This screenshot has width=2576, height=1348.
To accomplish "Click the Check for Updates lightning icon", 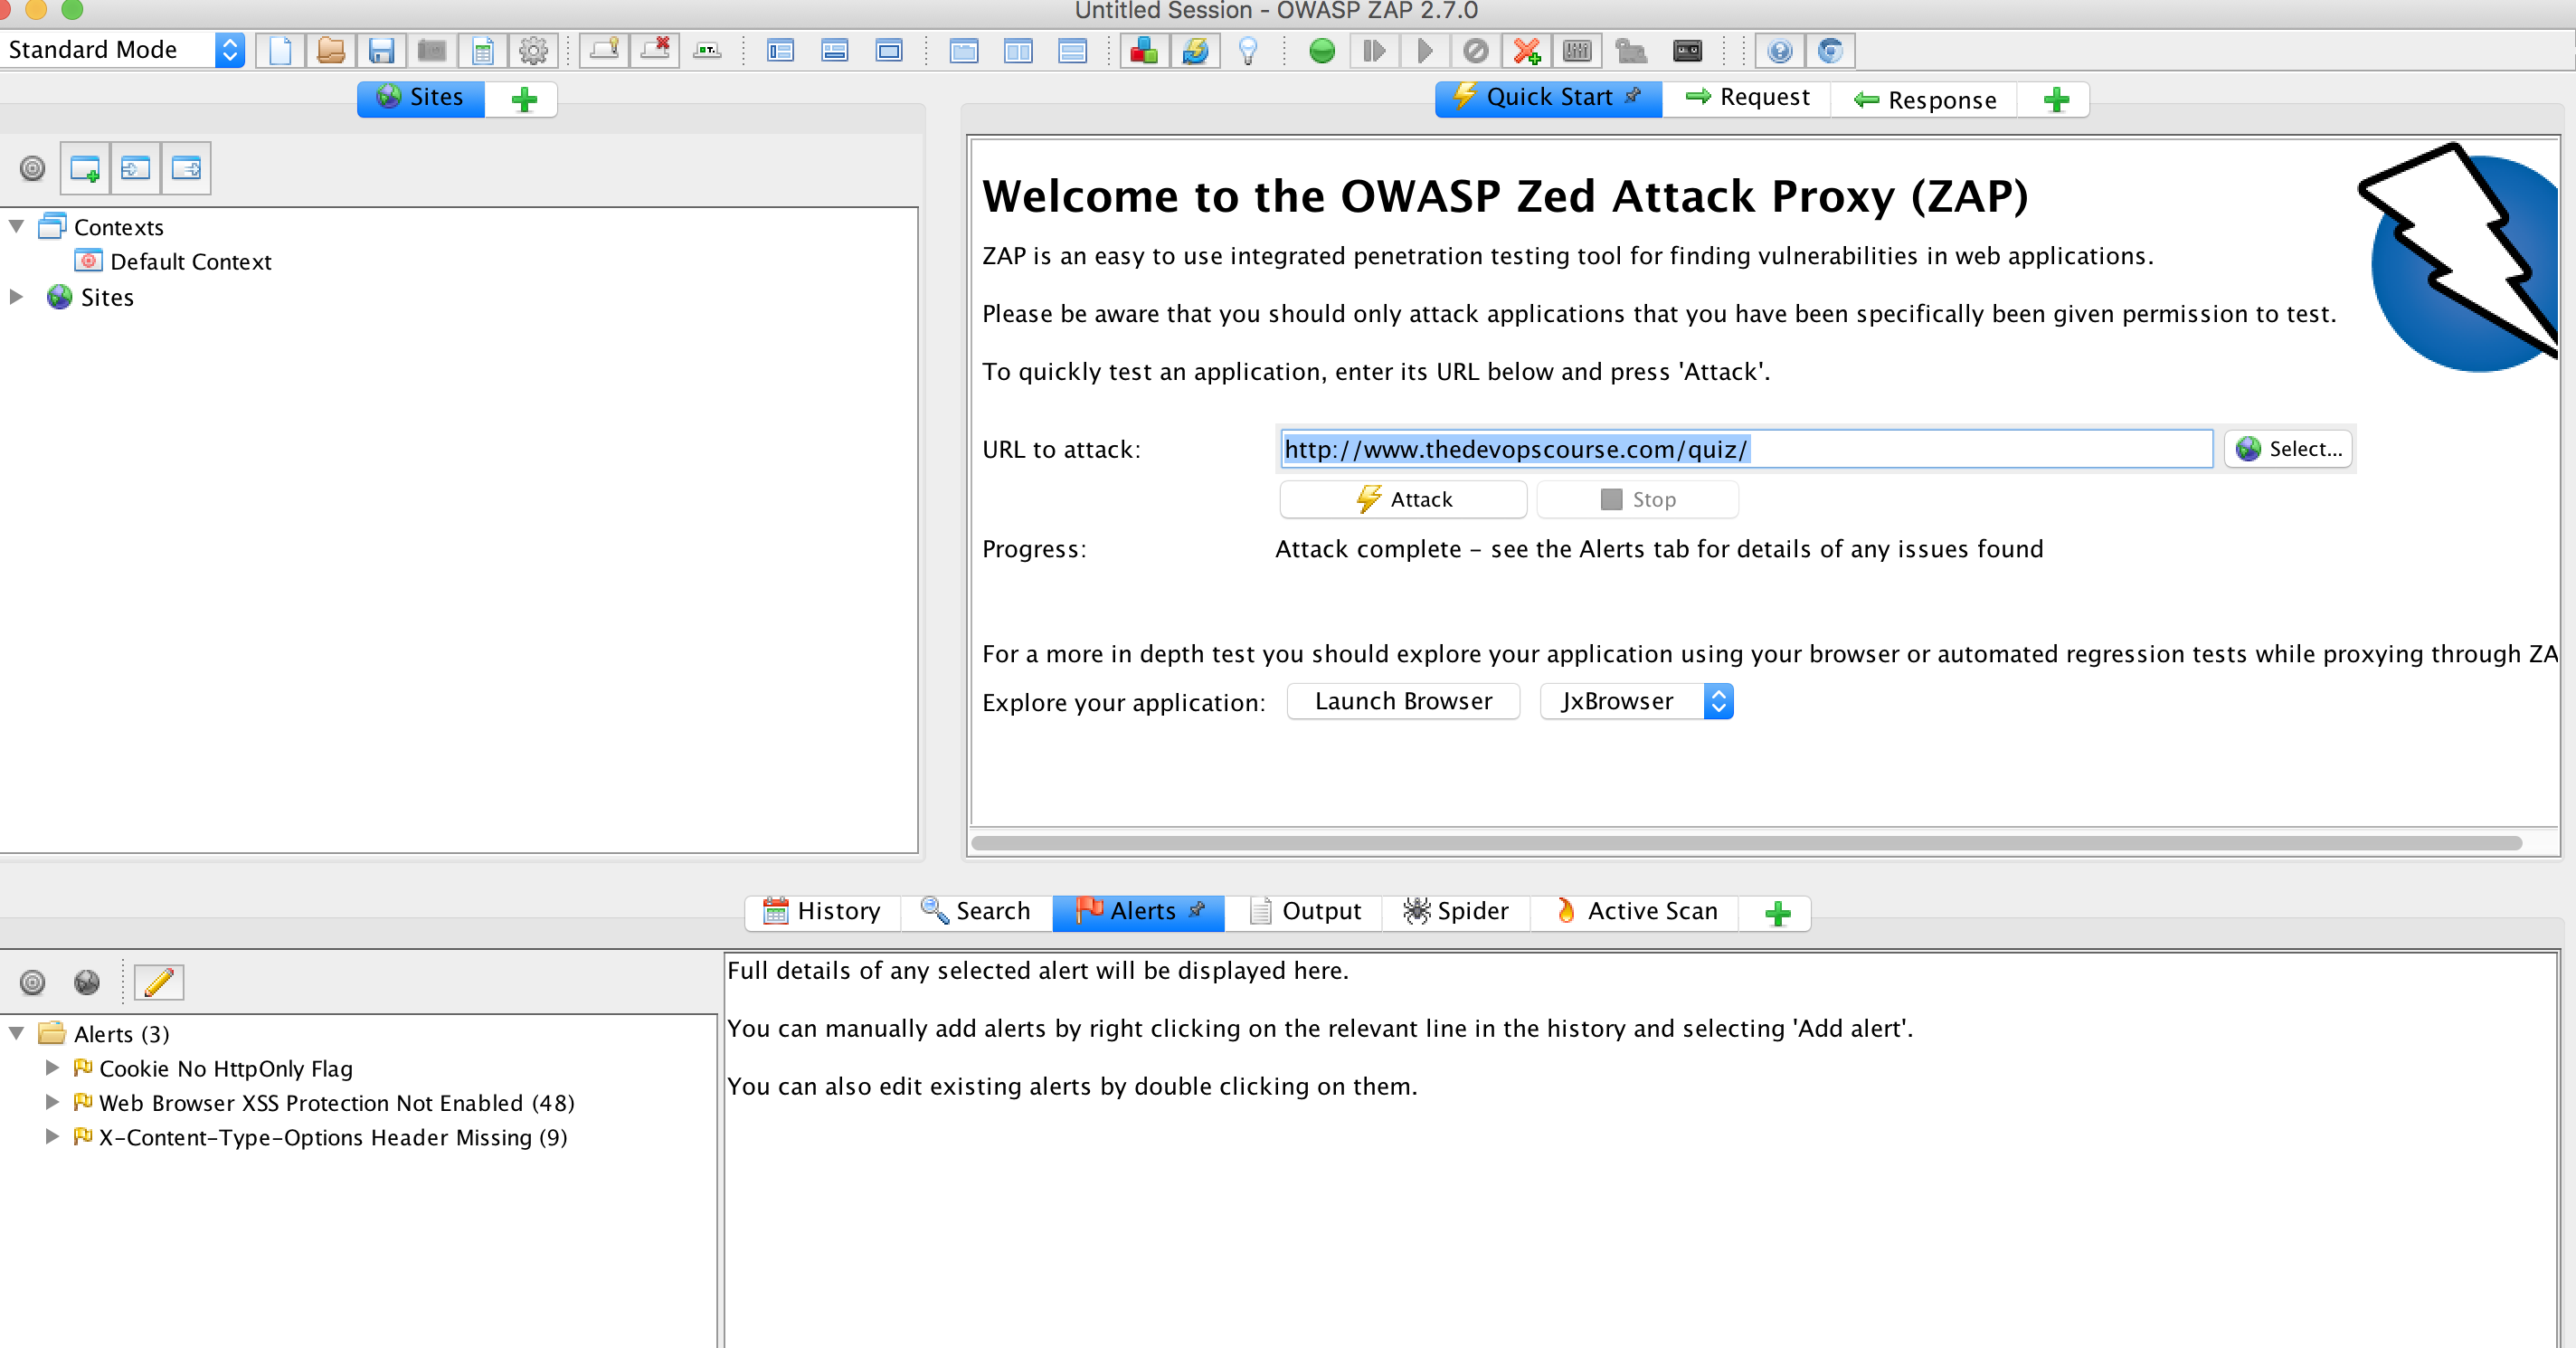I will 1195,50.
